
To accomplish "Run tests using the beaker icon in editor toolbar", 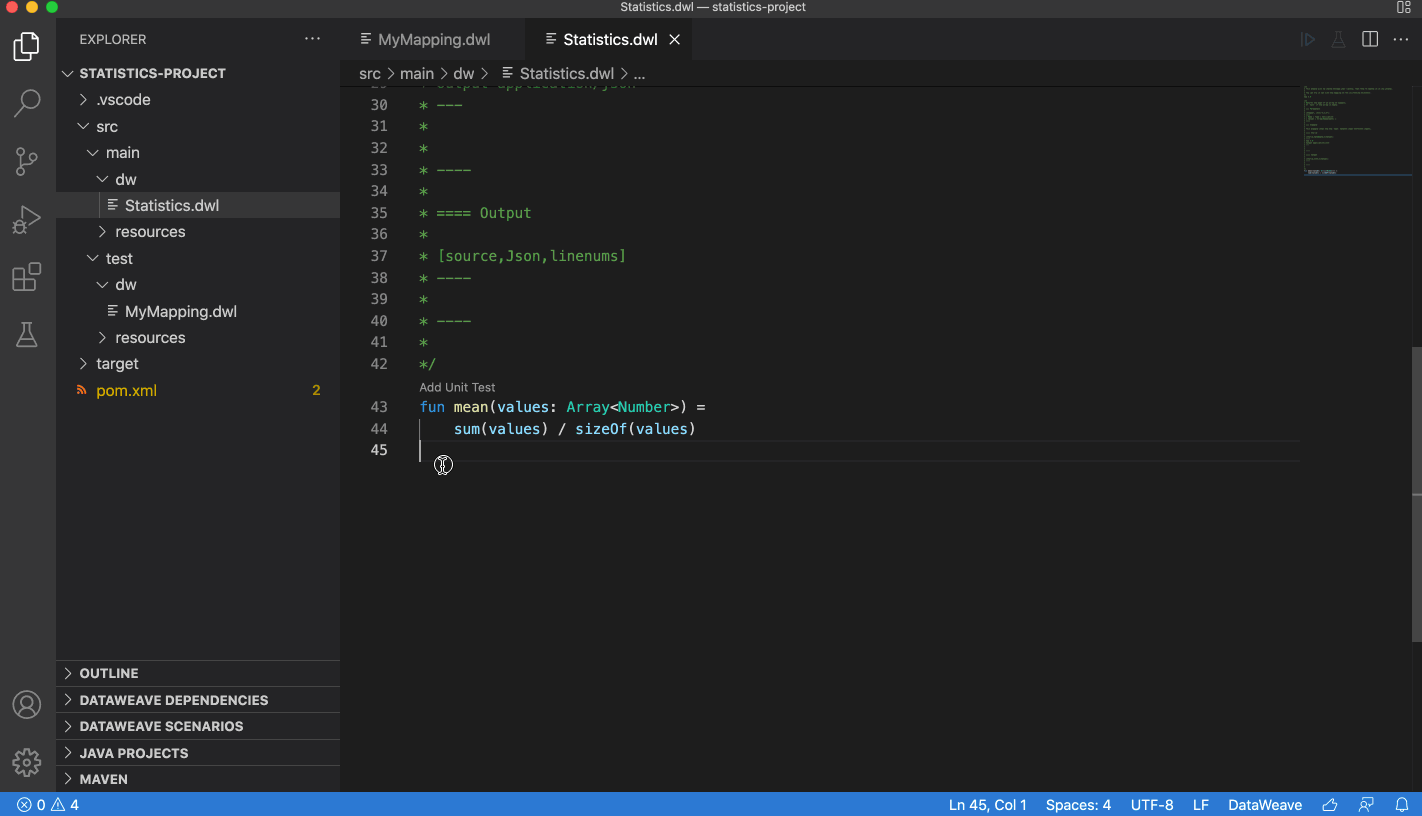I will 1338,39.
